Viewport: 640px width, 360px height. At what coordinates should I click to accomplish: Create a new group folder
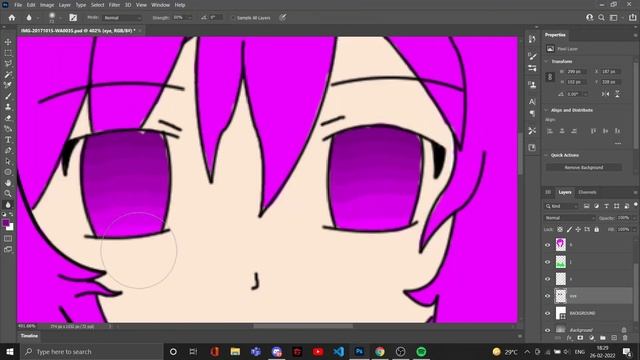pyautogui.click(x=603, y=338)
